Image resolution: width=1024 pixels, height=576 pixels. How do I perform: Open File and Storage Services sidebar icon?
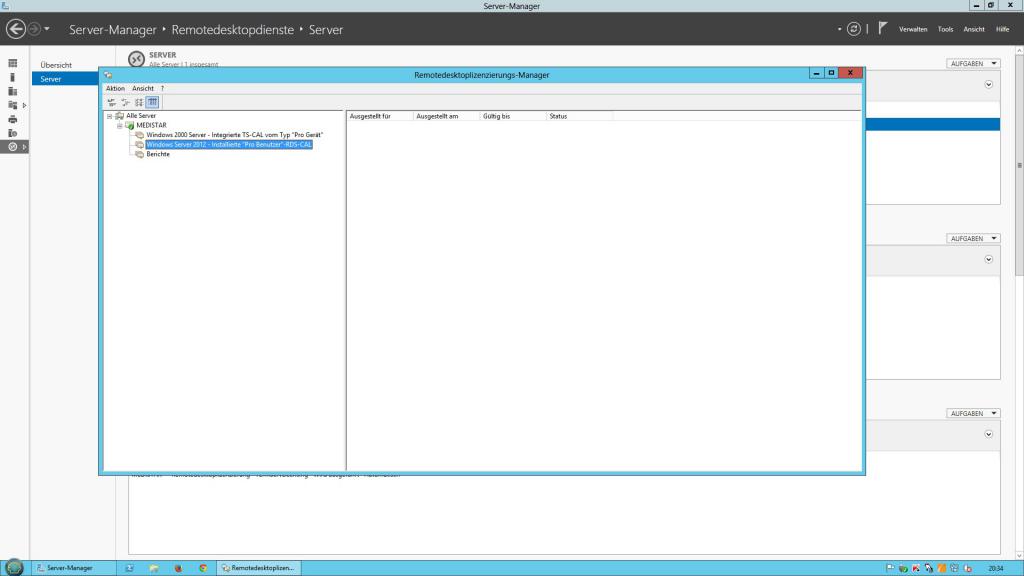coord(12,105)
